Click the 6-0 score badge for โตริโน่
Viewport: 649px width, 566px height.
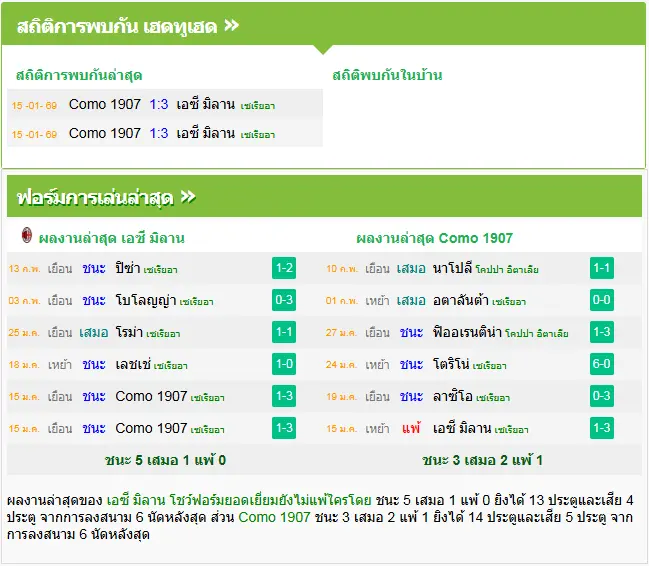click(x=602, y=364)
